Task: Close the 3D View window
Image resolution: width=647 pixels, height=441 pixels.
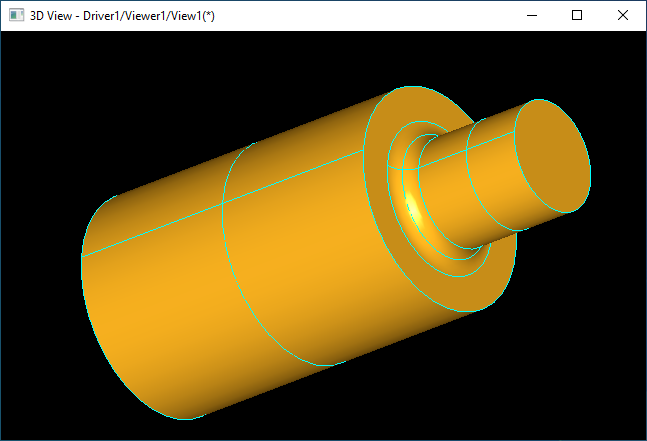Action: tap(623, 15)
